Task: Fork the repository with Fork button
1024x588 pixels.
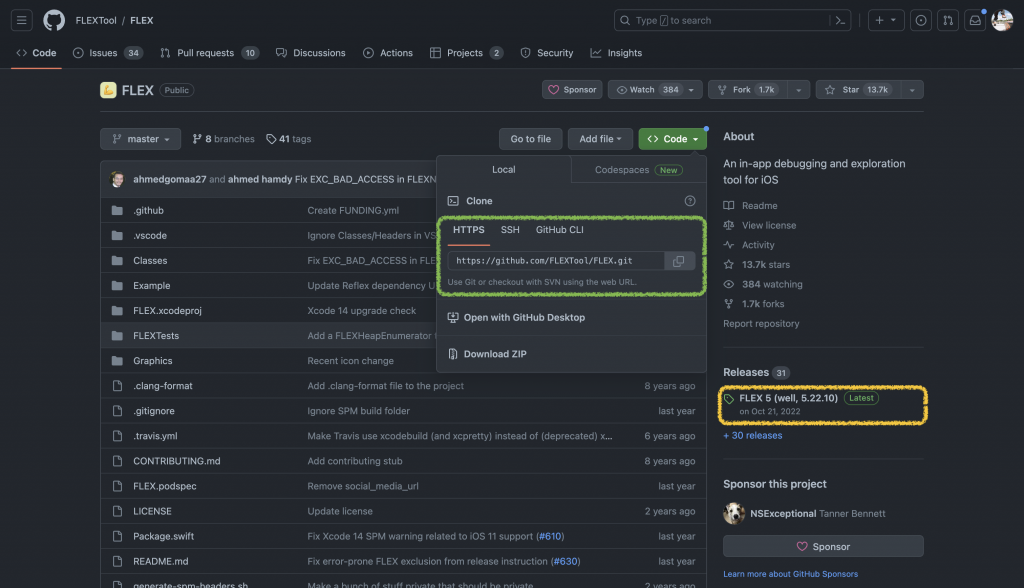Action: click(x=748, y=90)
